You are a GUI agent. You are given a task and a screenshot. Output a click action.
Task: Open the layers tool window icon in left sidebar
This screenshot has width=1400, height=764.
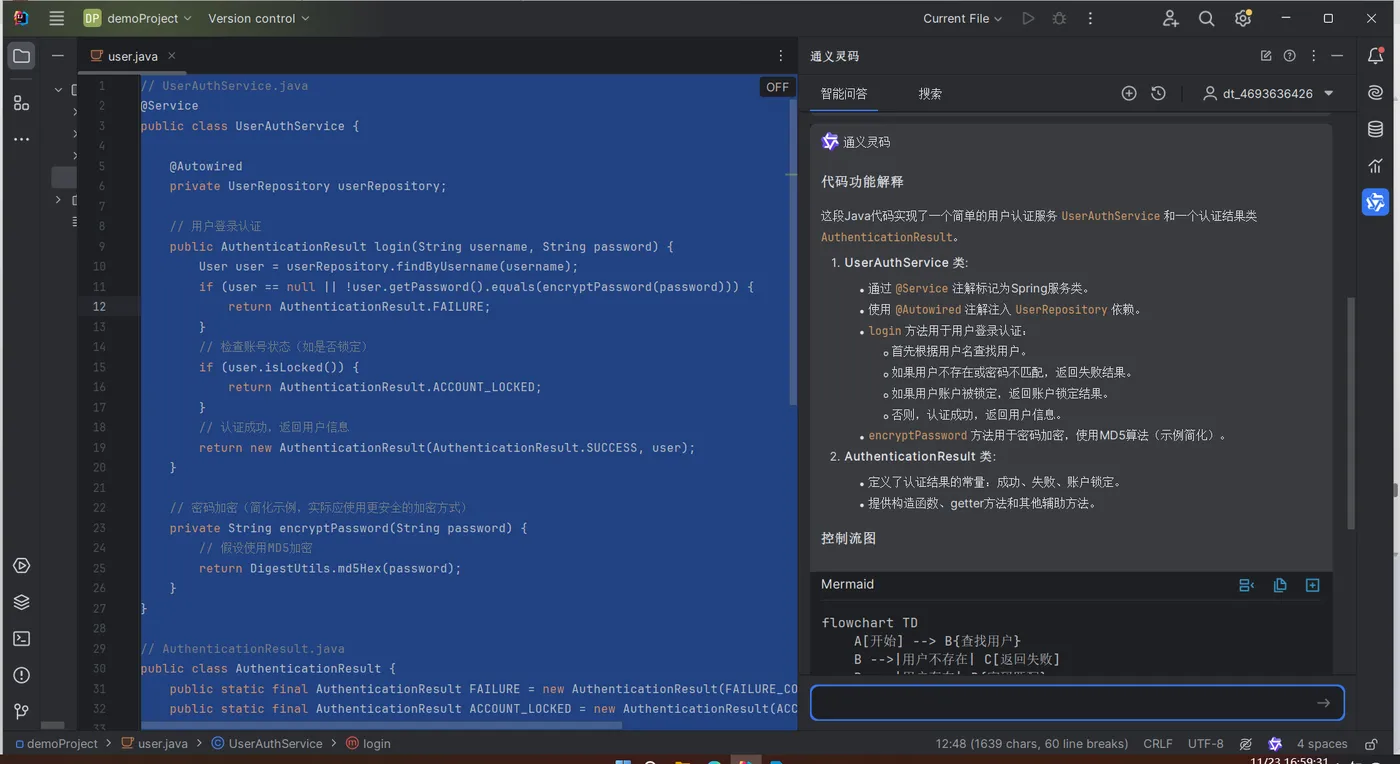click(21, 602)
